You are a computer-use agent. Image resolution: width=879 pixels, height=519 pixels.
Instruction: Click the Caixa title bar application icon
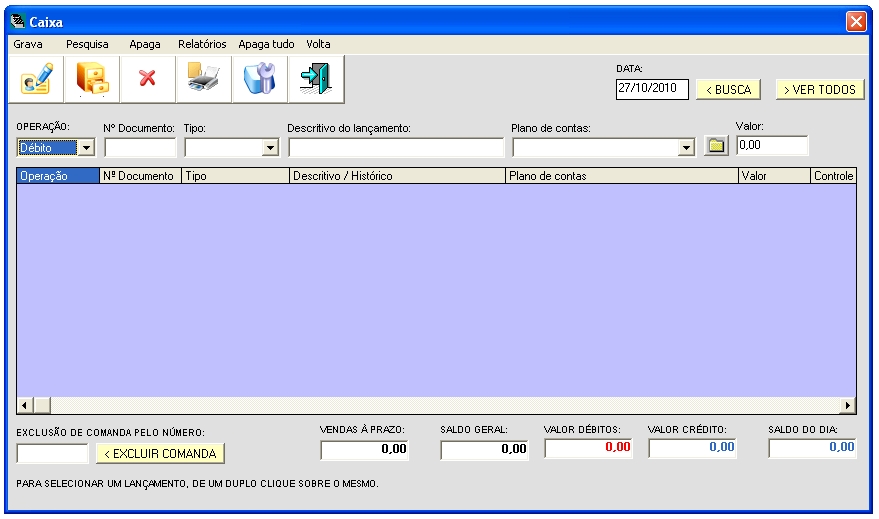(x=17, y=20)
